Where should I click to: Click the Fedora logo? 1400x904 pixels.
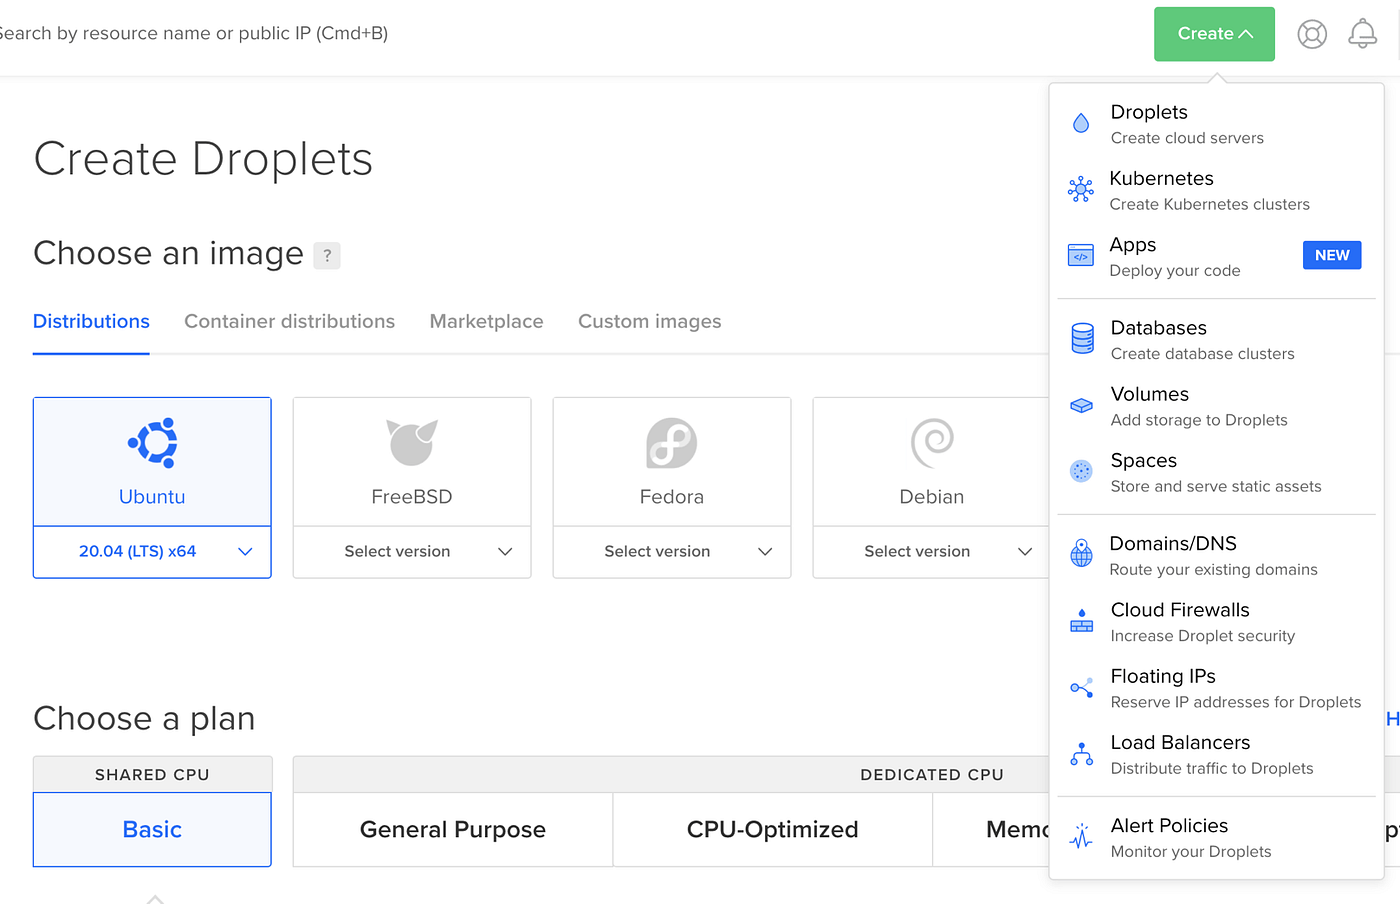click(672, 443)
